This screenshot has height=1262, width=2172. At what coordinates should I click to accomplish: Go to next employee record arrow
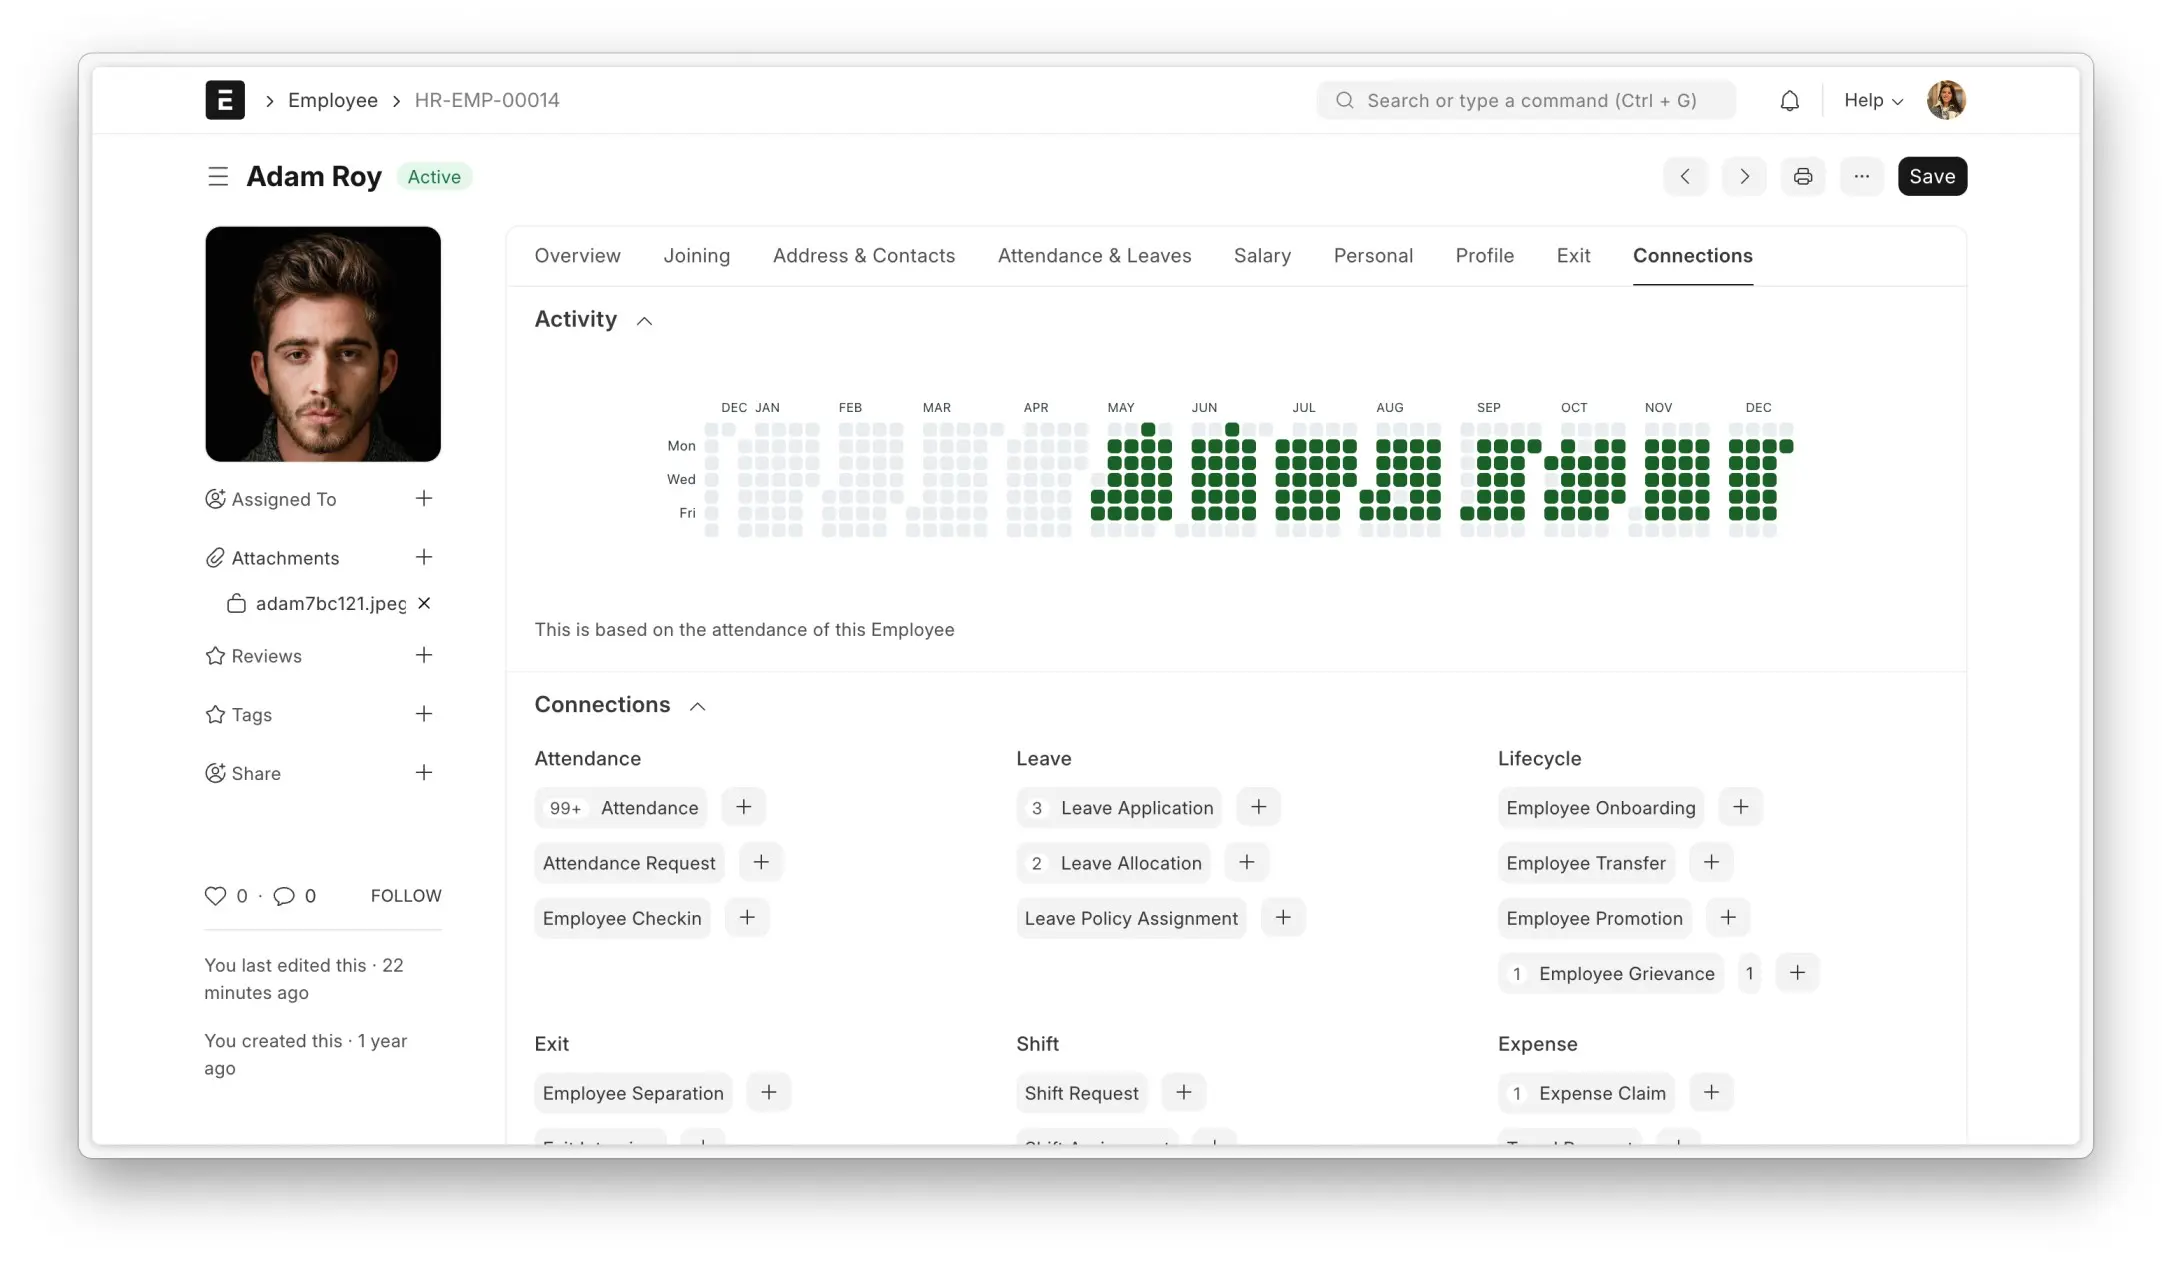pos(1744,177)
